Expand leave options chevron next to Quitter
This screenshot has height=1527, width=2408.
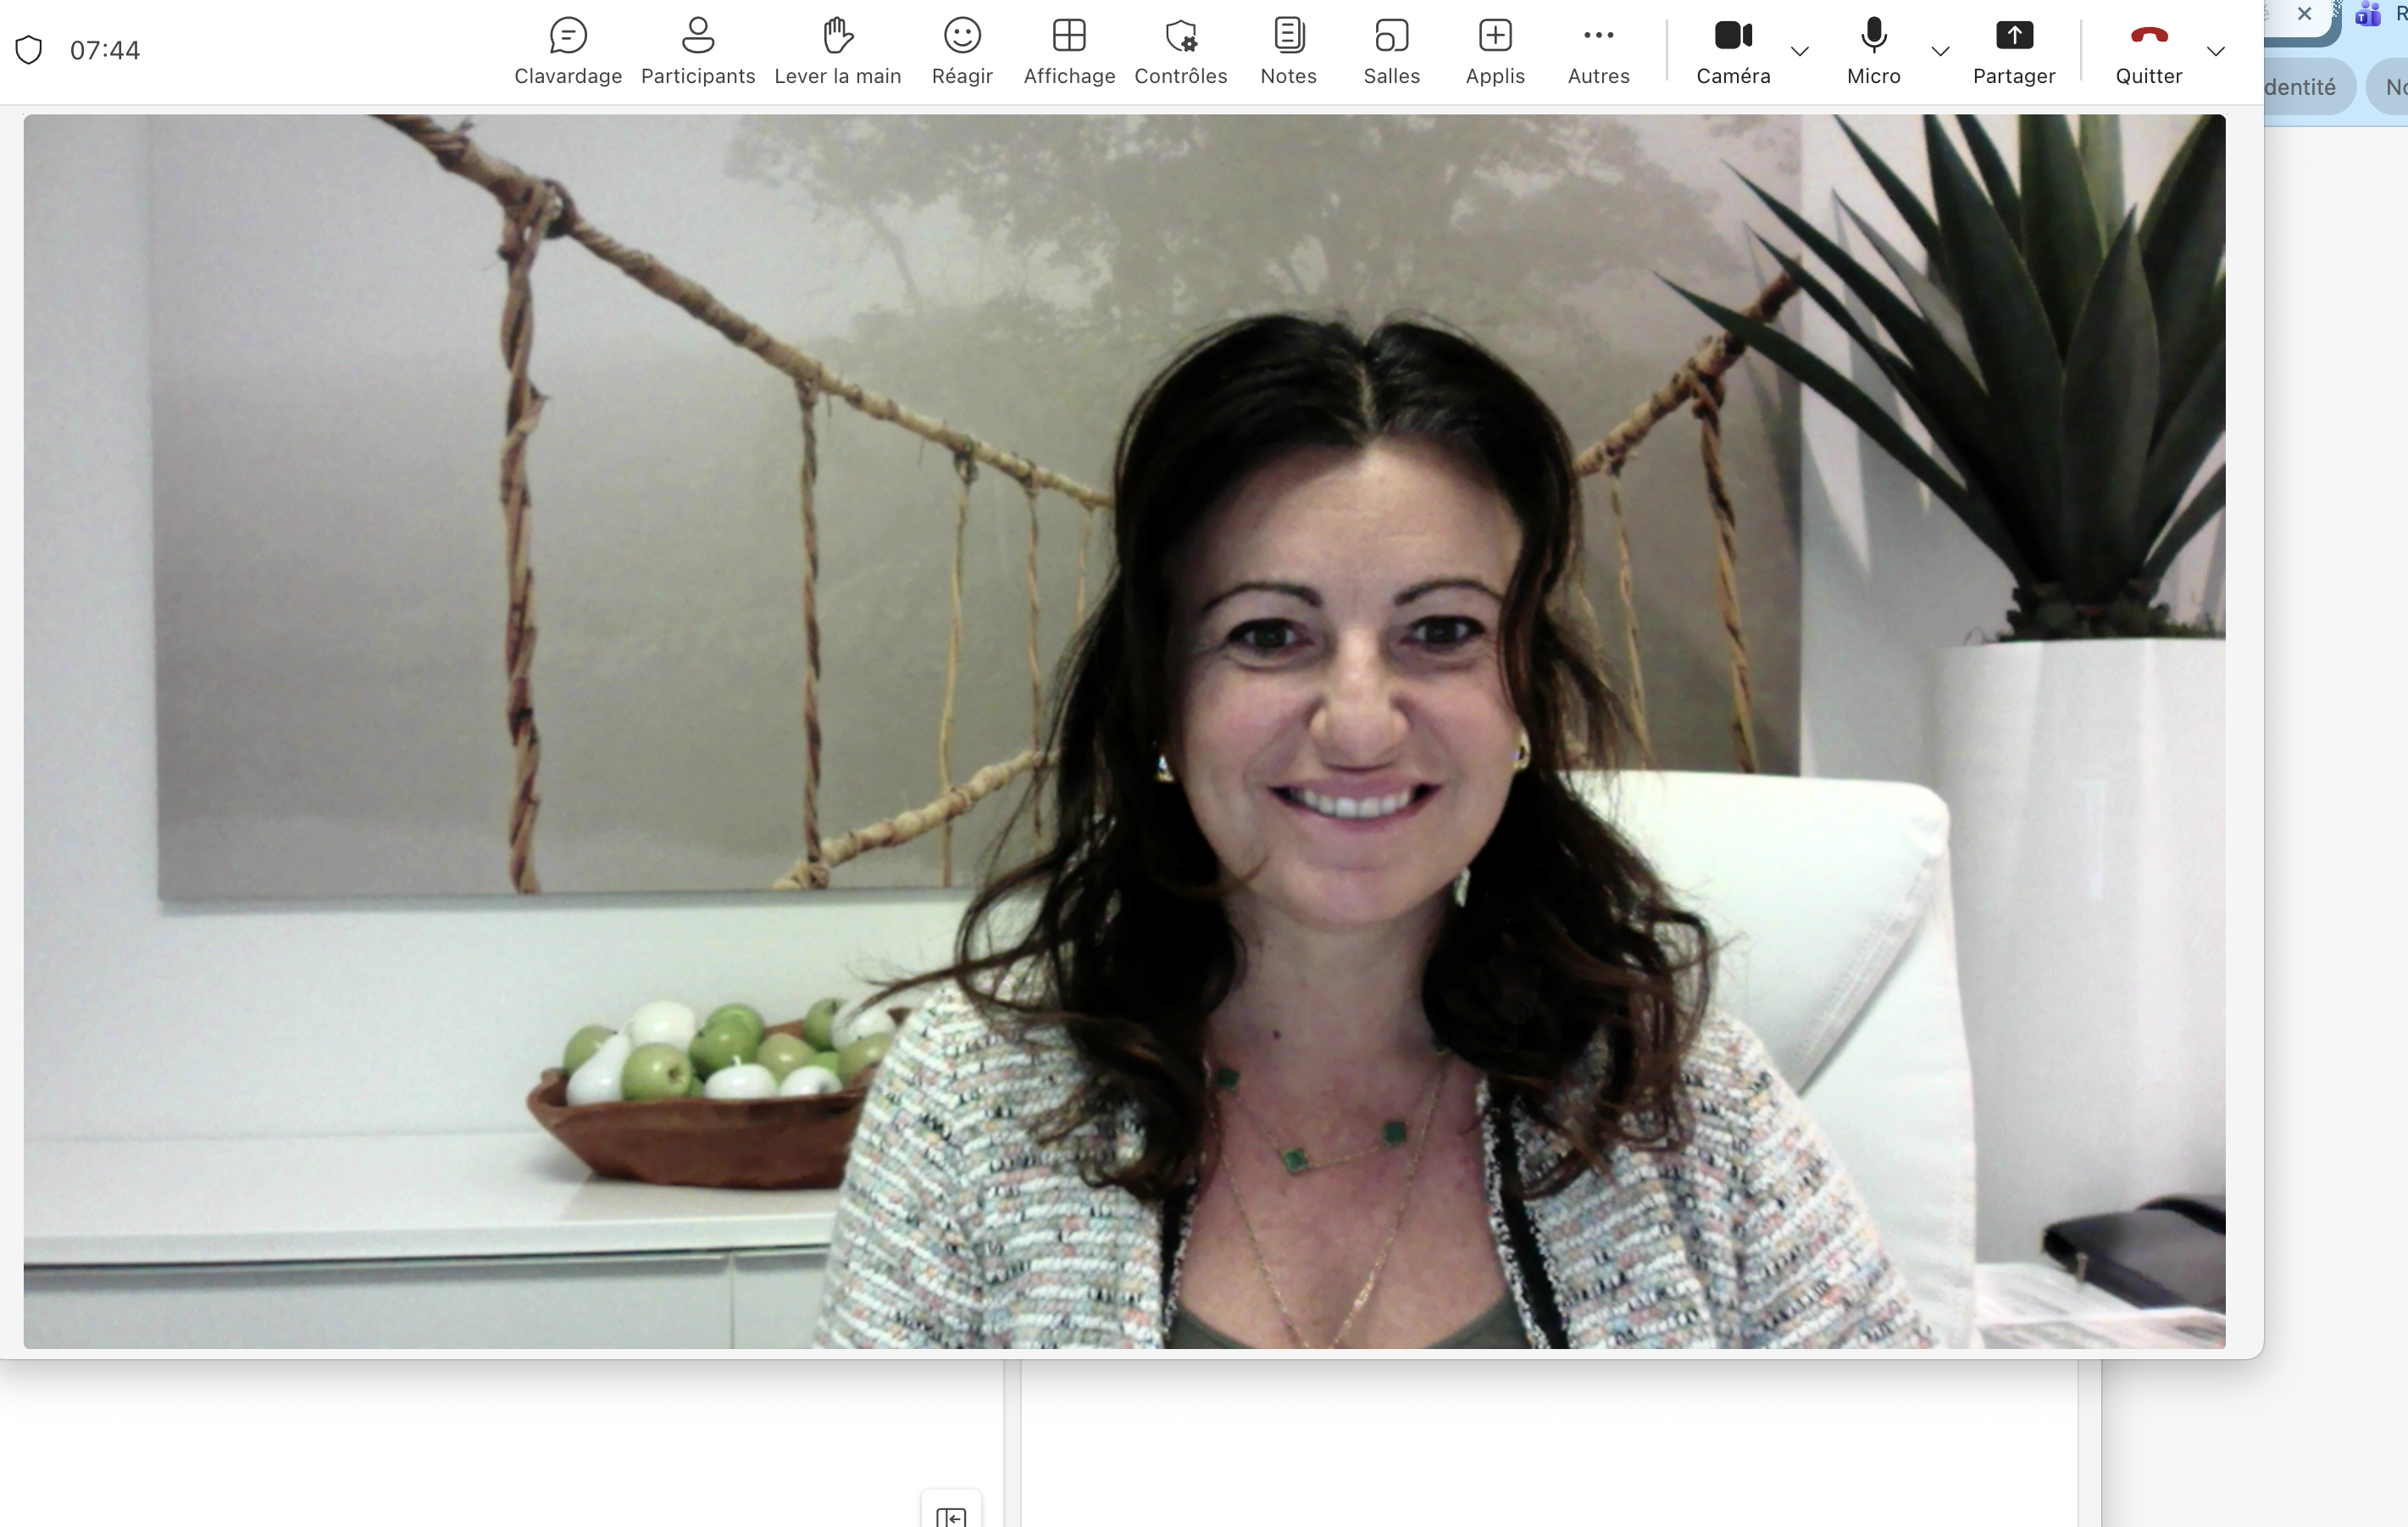[x=2216, y=51]
